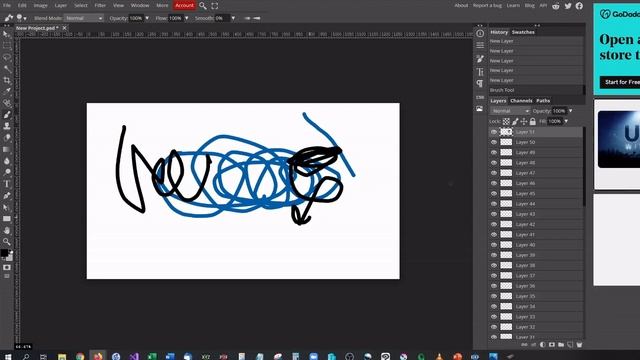
Task: Open the Info panel icon
Action: 480,33
